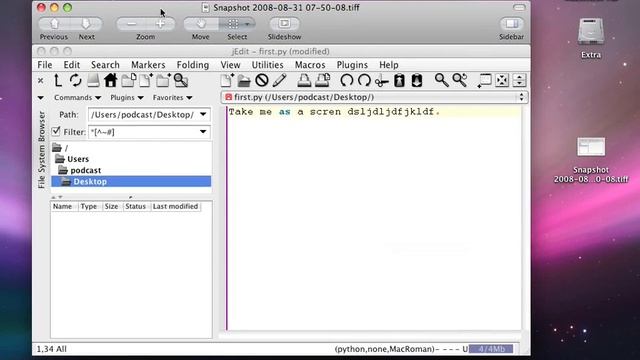Open the View menu
The width and height of the screenshot is (640, 360).
(230, 65)
